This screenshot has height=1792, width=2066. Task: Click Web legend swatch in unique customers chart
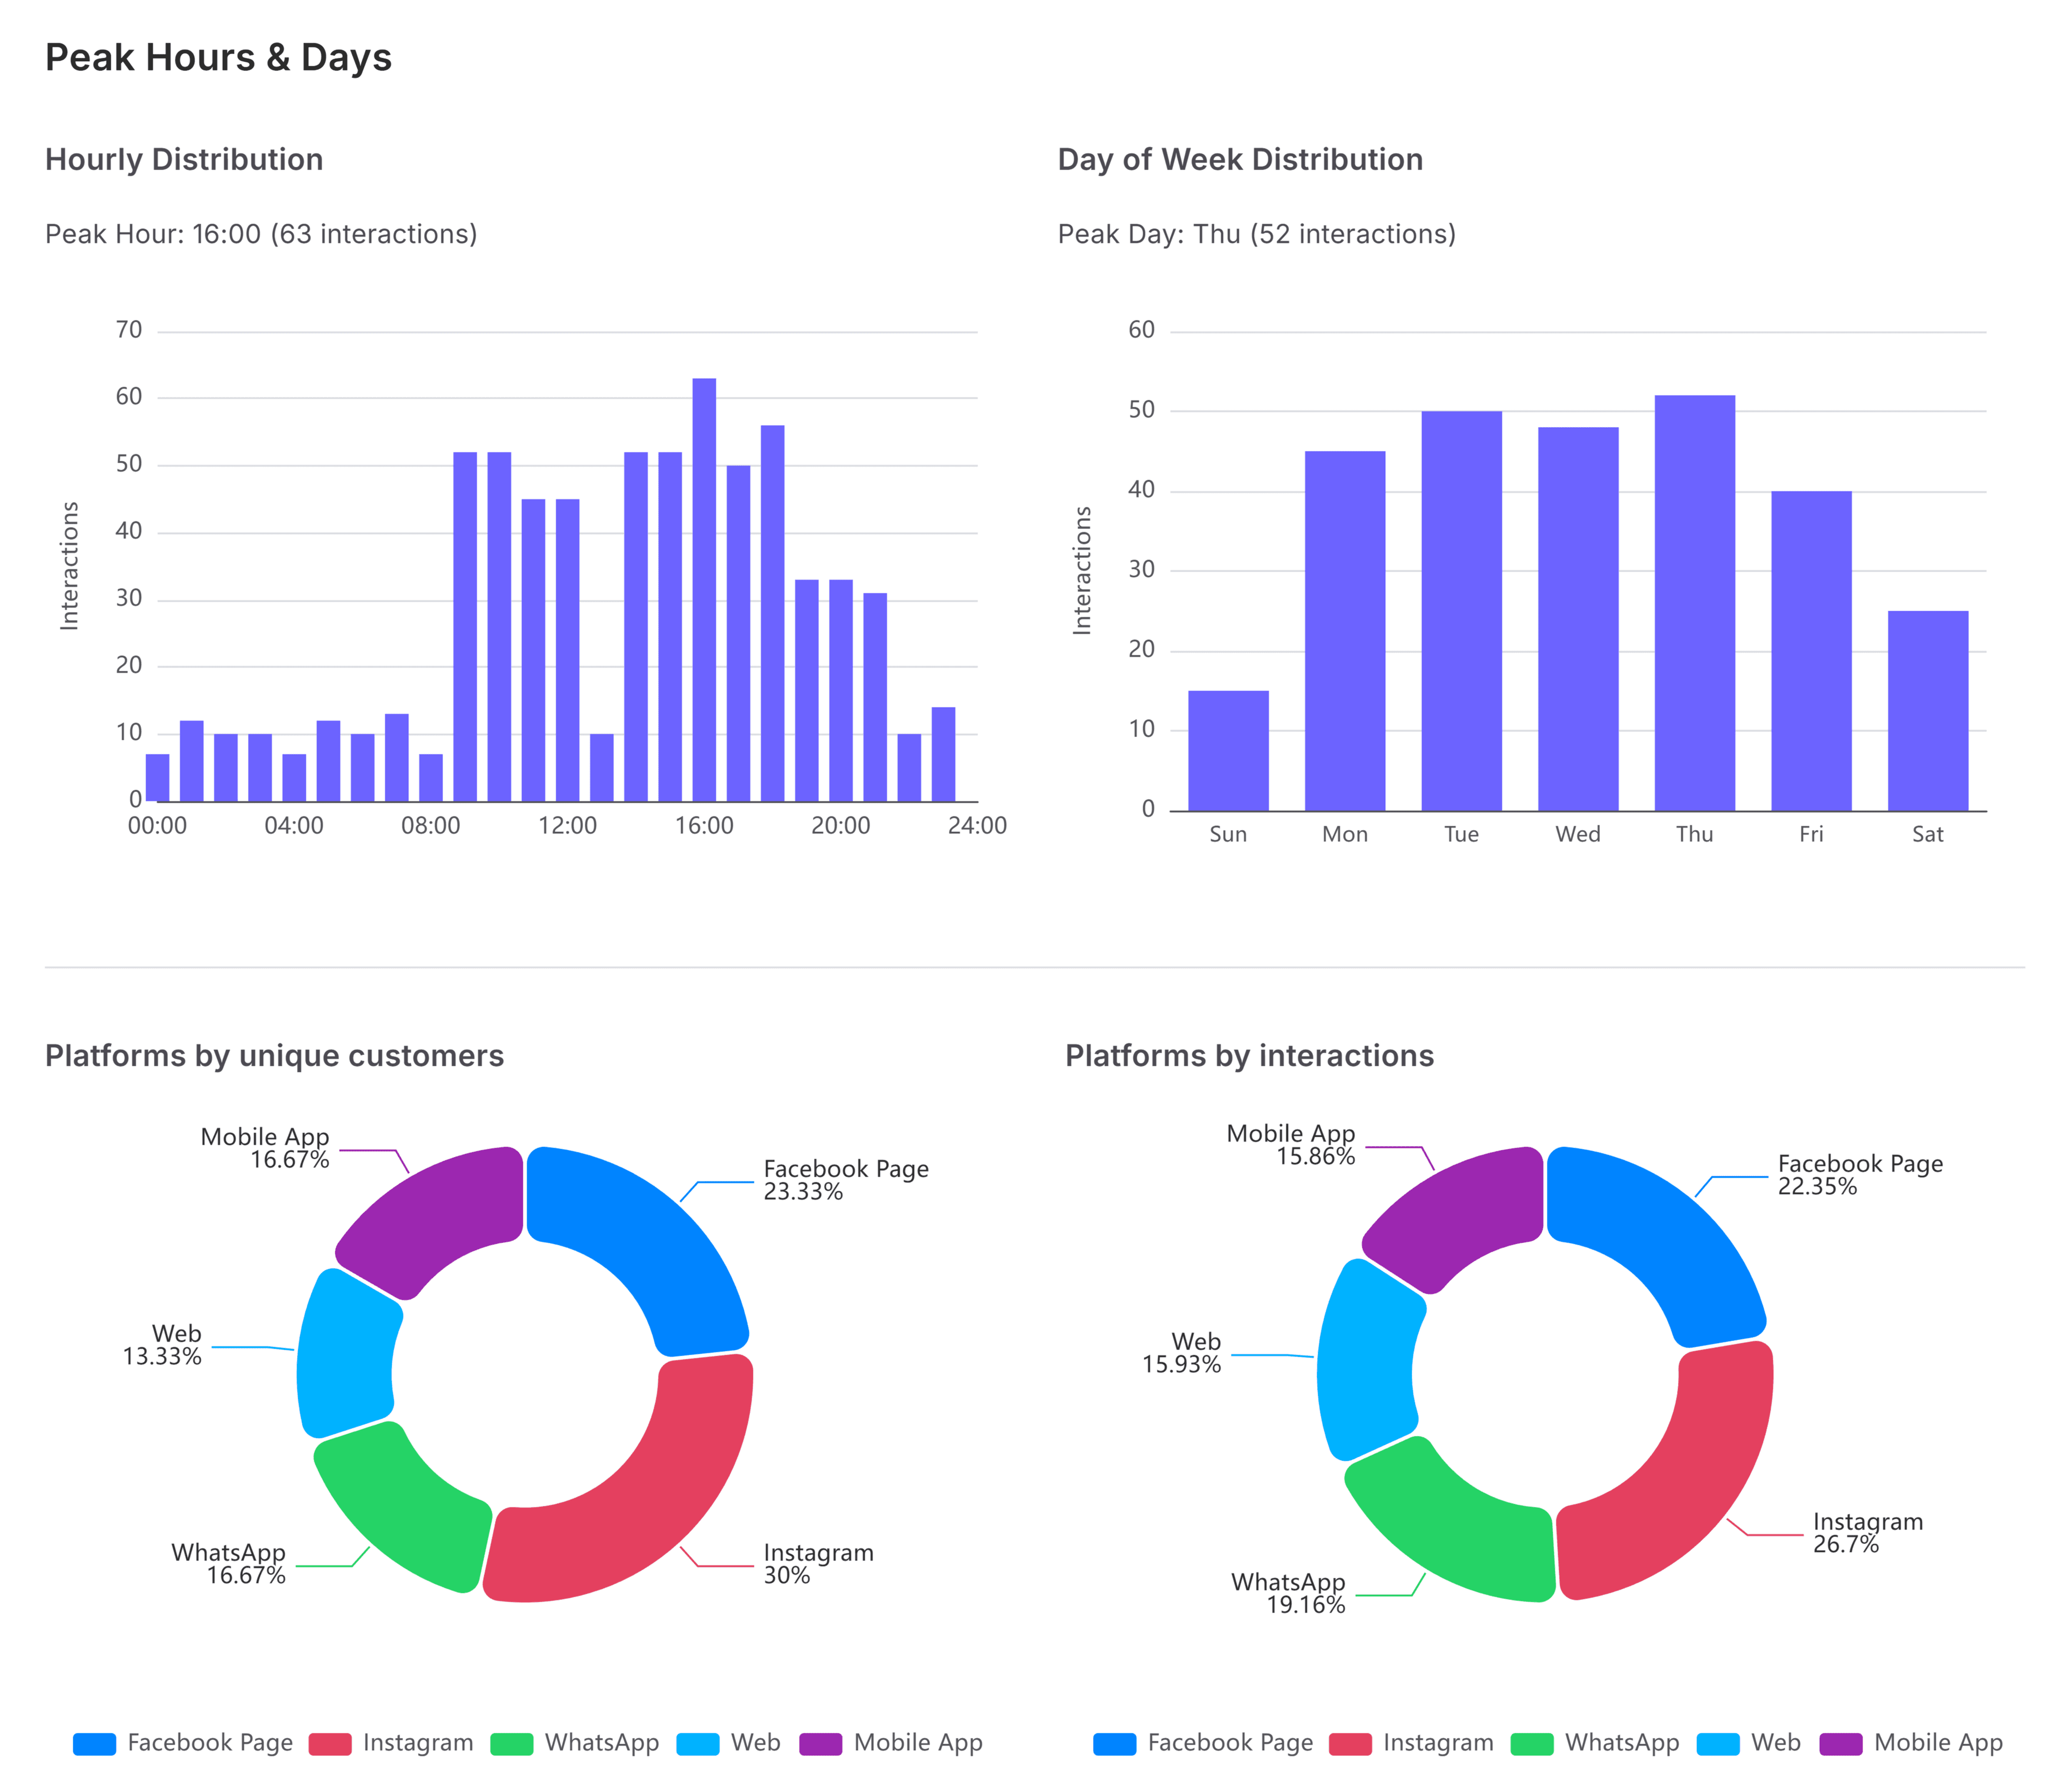click(698, 1744)
